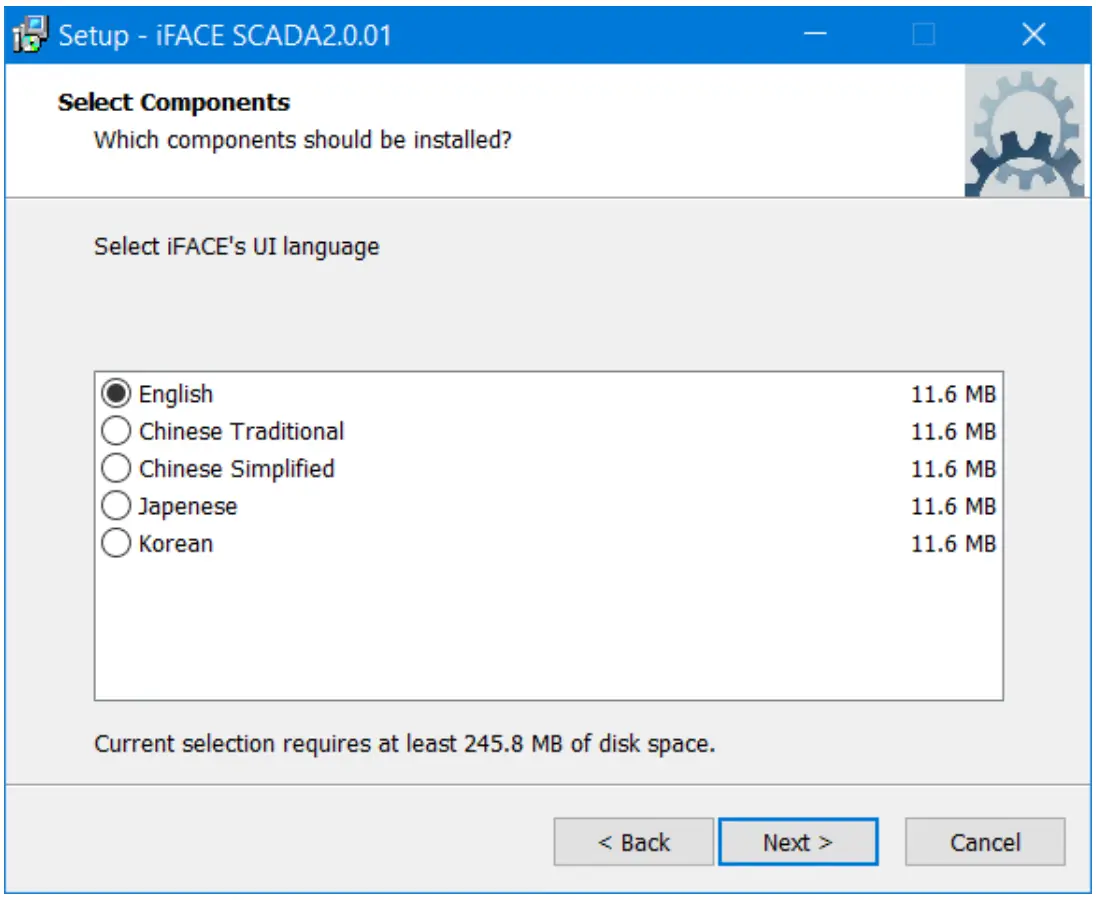The height and width of the screenshot is (900, 1096).
Task: Minimize the Setup window
Action: click(x=815, y=35)
